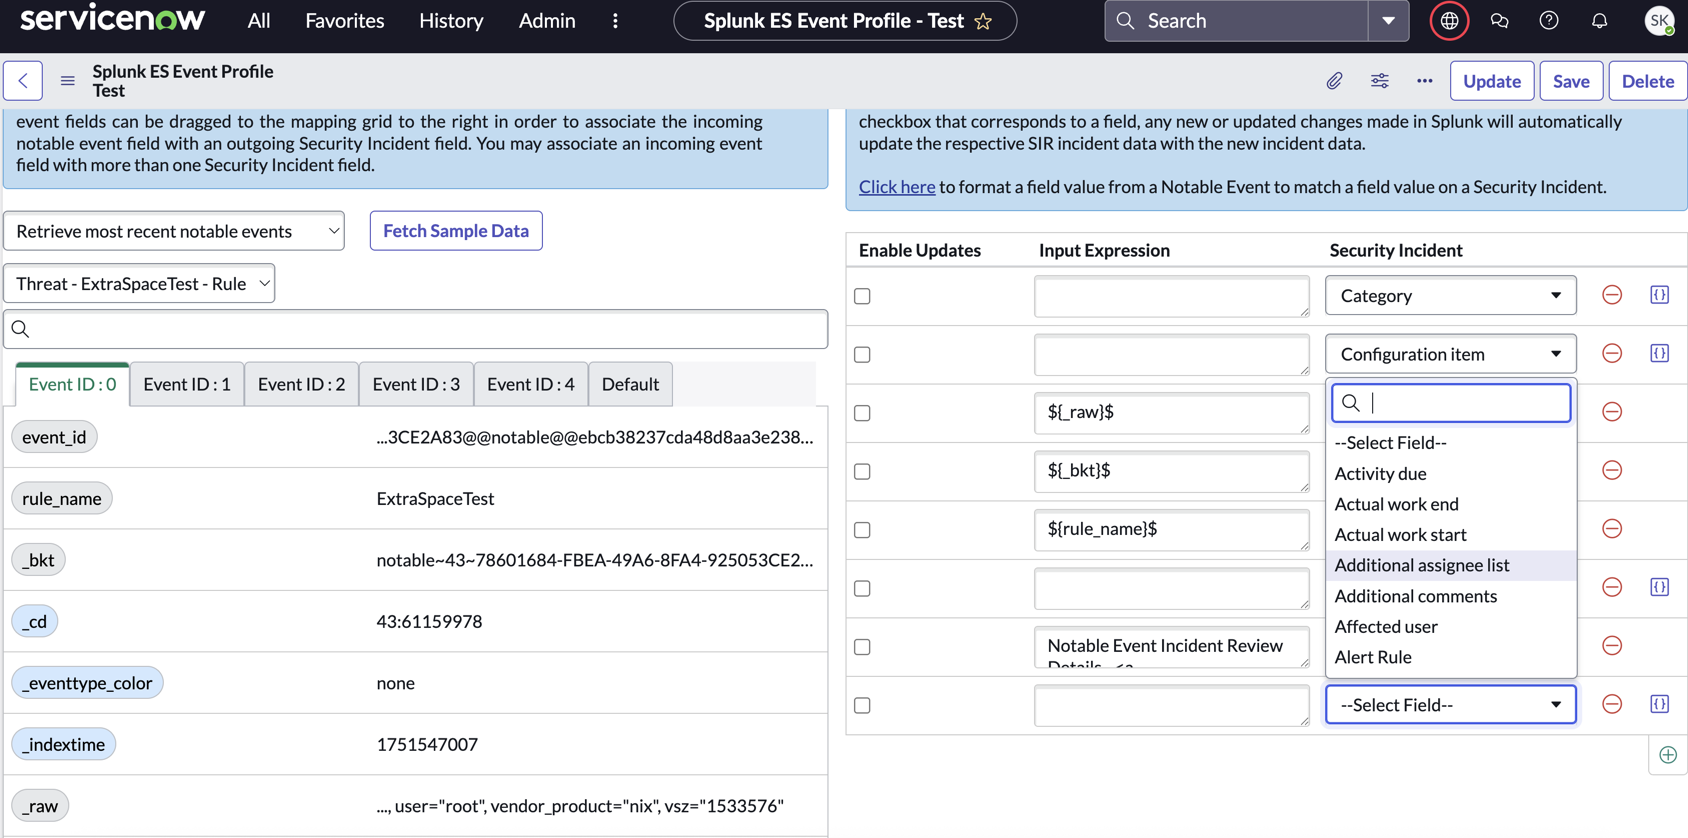
Task: Click the ServiceNow logo
Action: coord(113,19)
